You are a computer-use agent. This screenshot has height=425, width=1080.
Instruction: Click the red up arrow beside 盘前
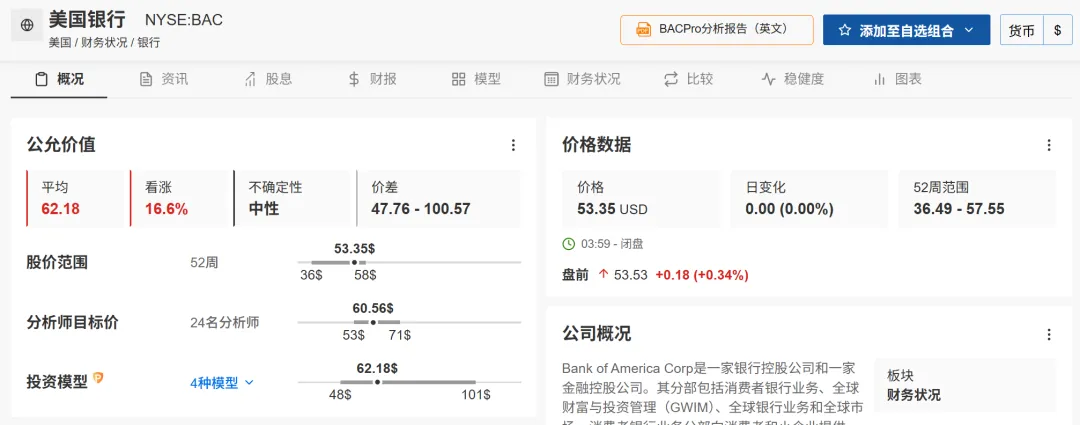tap(603, 275)
